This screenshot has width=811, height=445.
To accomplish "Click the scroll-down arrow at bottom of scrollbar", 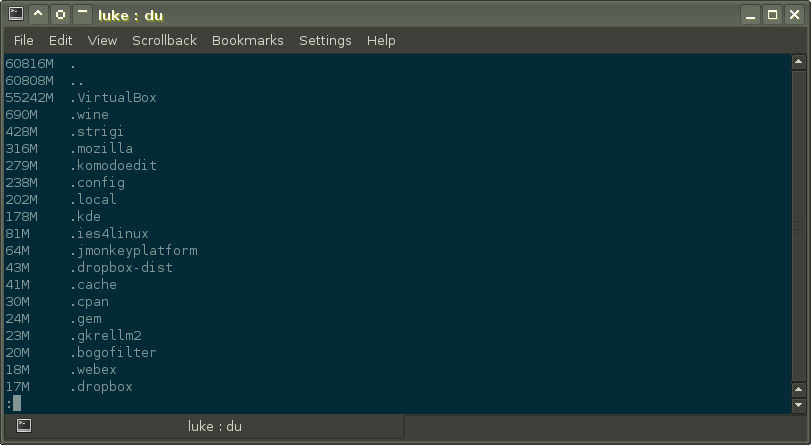I will [x=800, y=403].
